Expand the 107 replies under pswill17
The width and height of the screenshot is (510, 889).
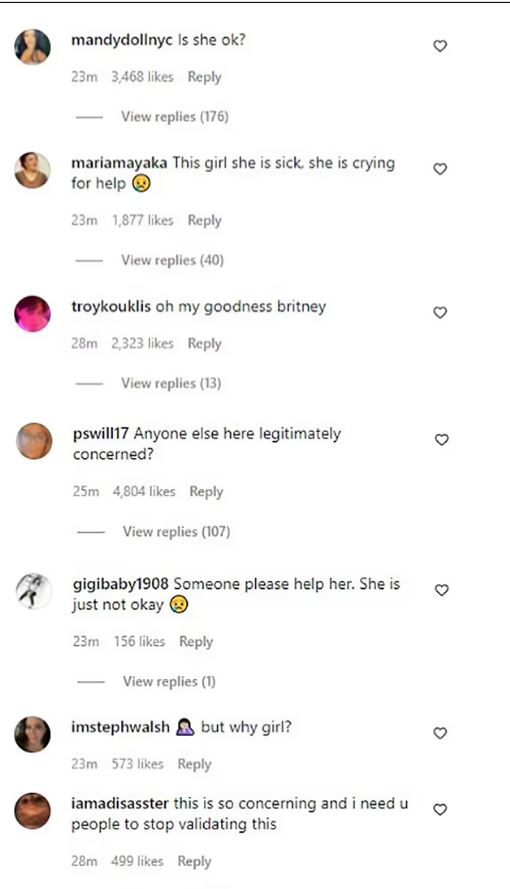(176, 532)
